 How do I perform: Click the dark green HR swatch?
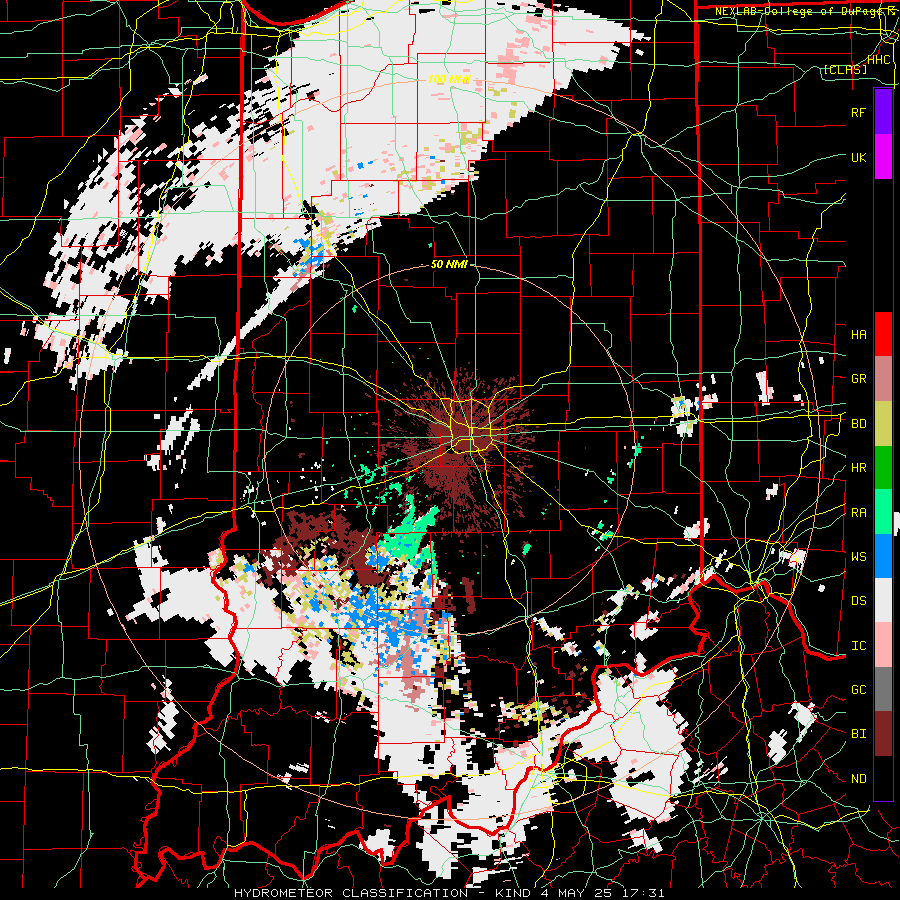(x=883, y=468)
